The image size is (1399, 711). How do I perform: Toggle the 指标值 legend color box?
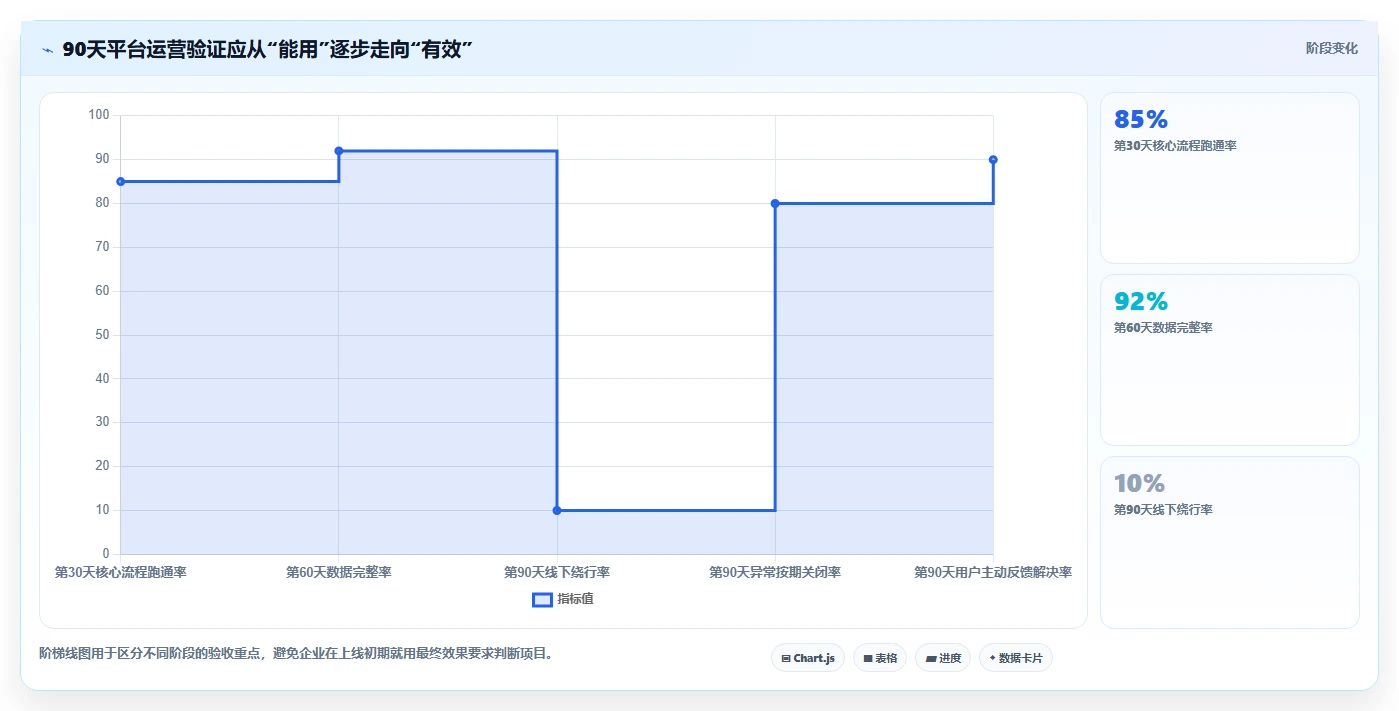pos(542,599)
